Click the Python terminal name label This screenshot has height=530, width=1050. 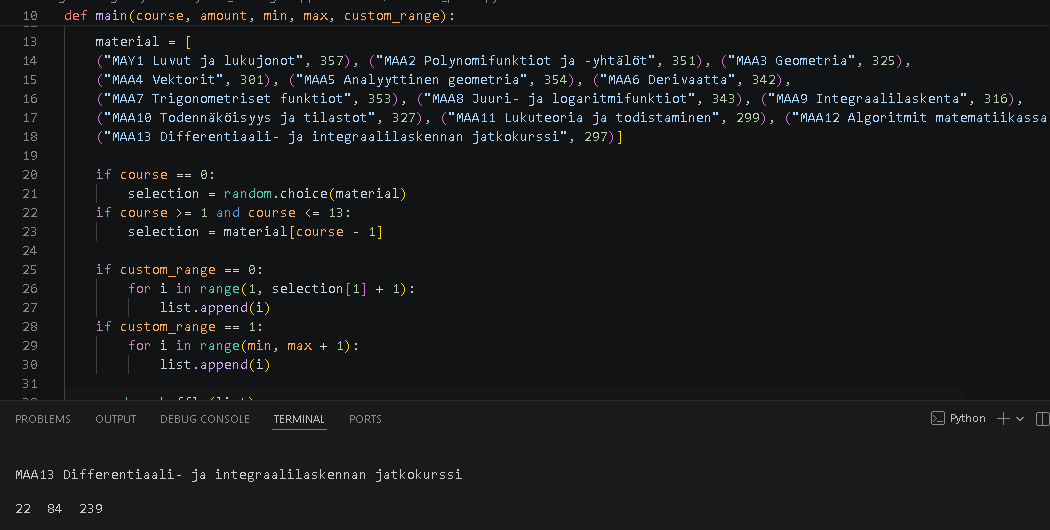click(968, 418)
